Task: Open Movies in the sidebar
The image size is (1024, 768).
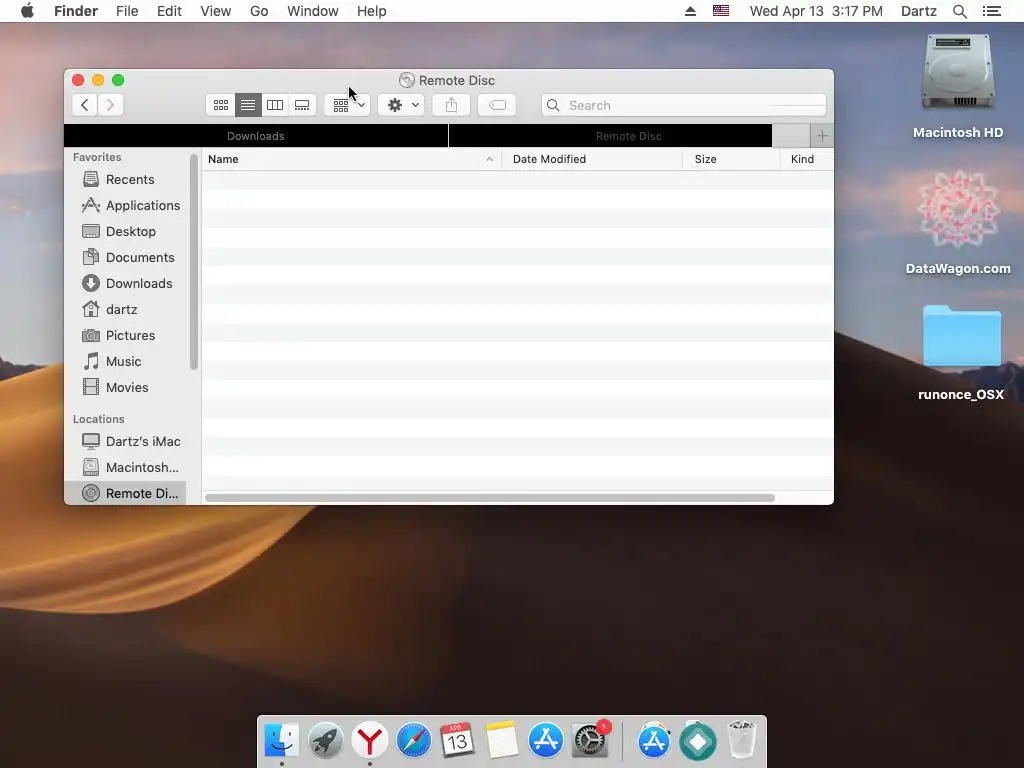Action: coord(125,388)
